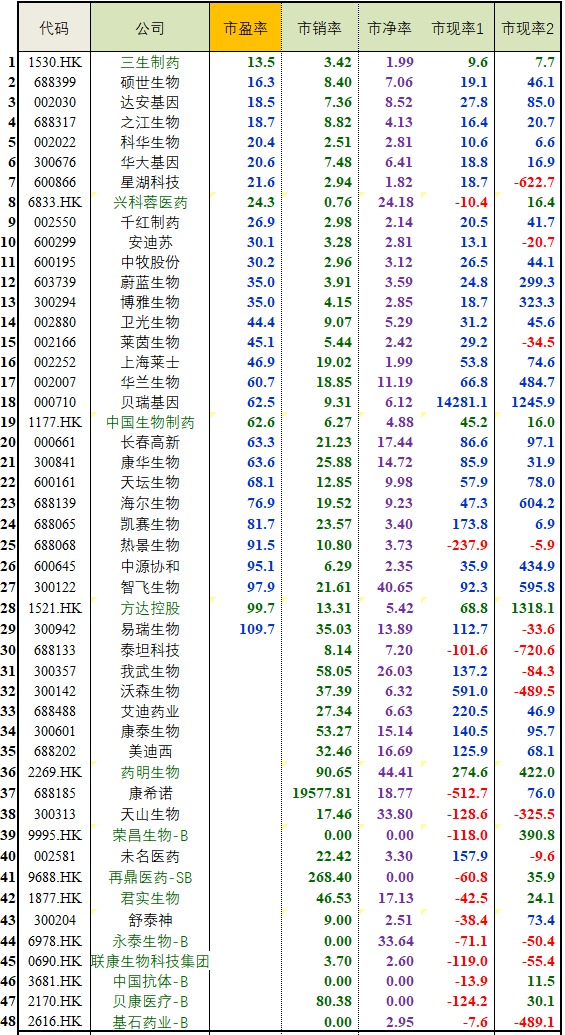Select company 科华生物
565x1035 pixels.
(x=150, y=143)
